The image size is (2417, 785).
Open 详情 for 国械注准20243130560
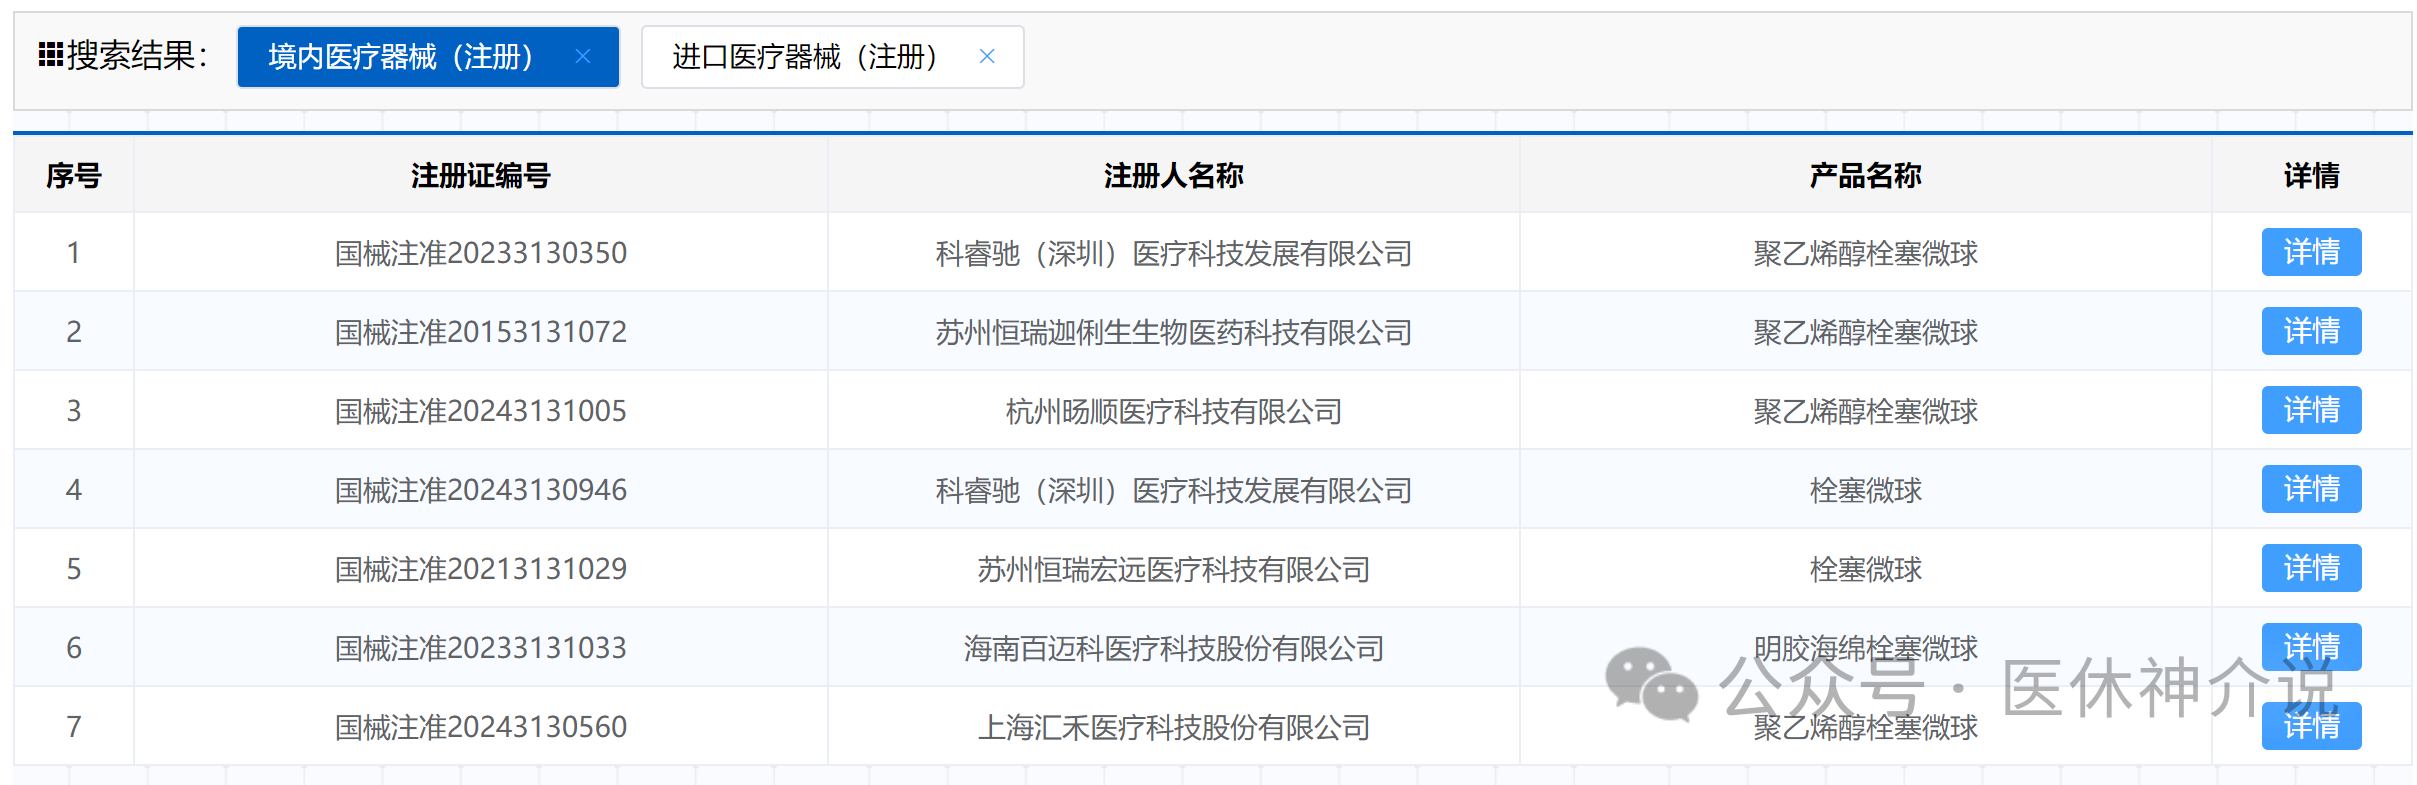[2311, 726]
